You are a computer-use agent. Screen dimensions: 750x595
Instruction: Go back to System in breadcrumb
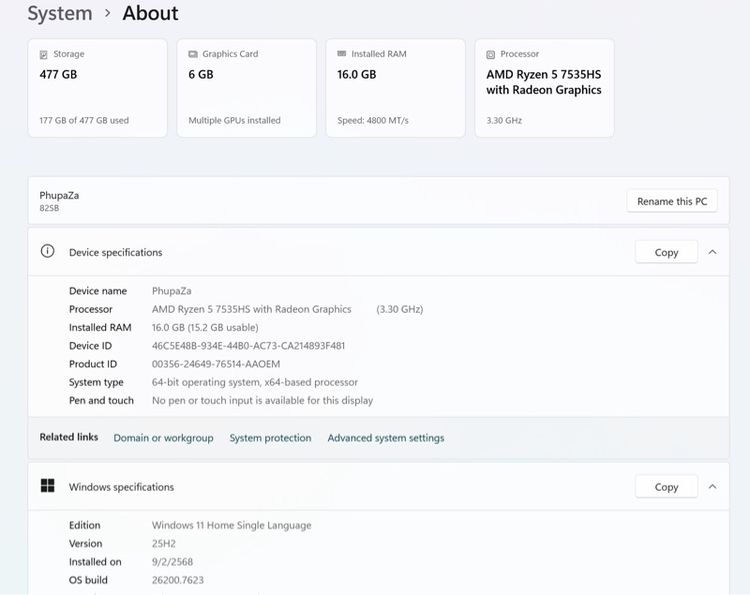coord(59,14)
